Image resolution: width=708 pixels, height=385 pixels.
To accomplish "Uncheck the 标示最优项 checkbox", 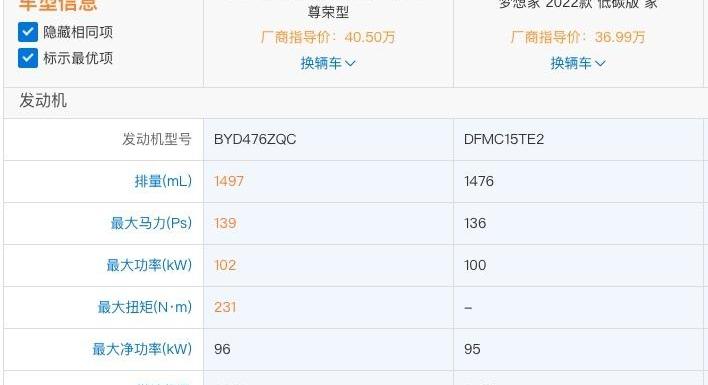I will click(x=28, y=58).
